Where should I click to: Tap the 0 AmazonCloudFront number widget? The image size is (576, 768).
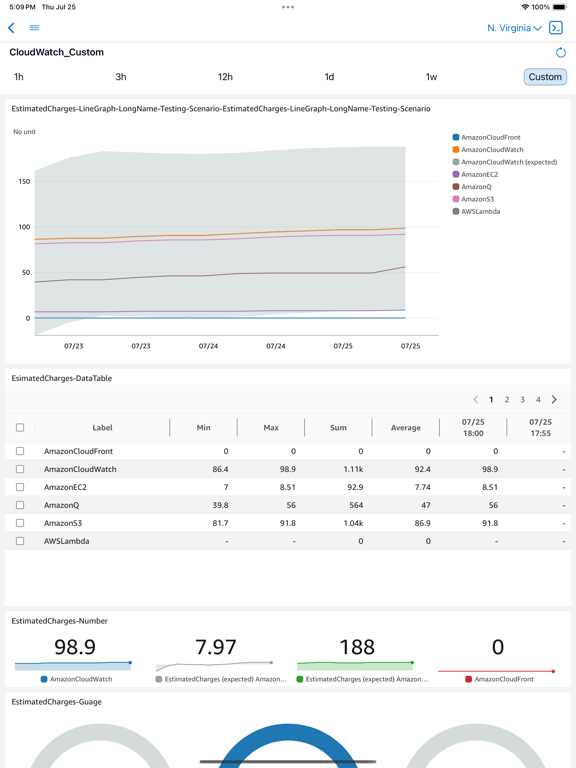(498, 647)
